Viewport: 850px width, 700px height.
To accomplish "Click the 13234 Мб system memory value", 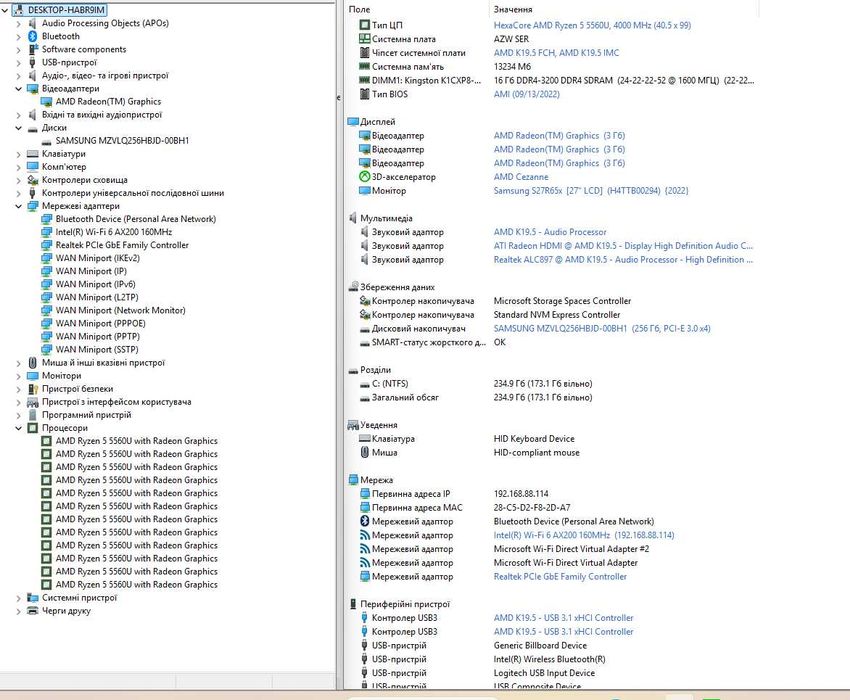I will (x=512, y=66).
